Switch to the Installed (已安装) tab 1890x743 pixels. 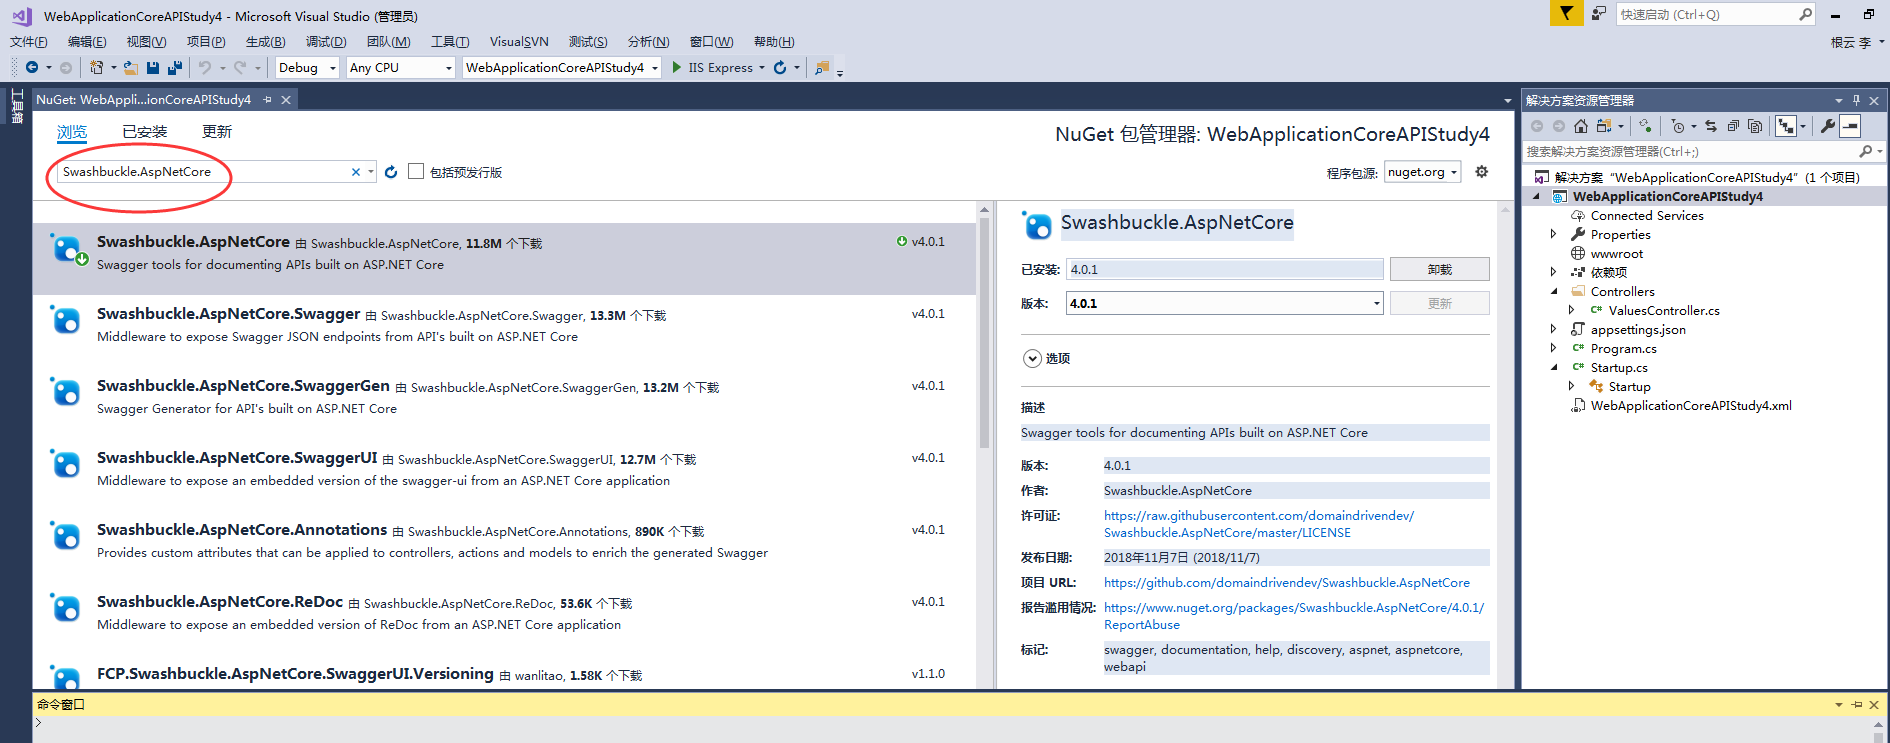(x=145, y=132)
